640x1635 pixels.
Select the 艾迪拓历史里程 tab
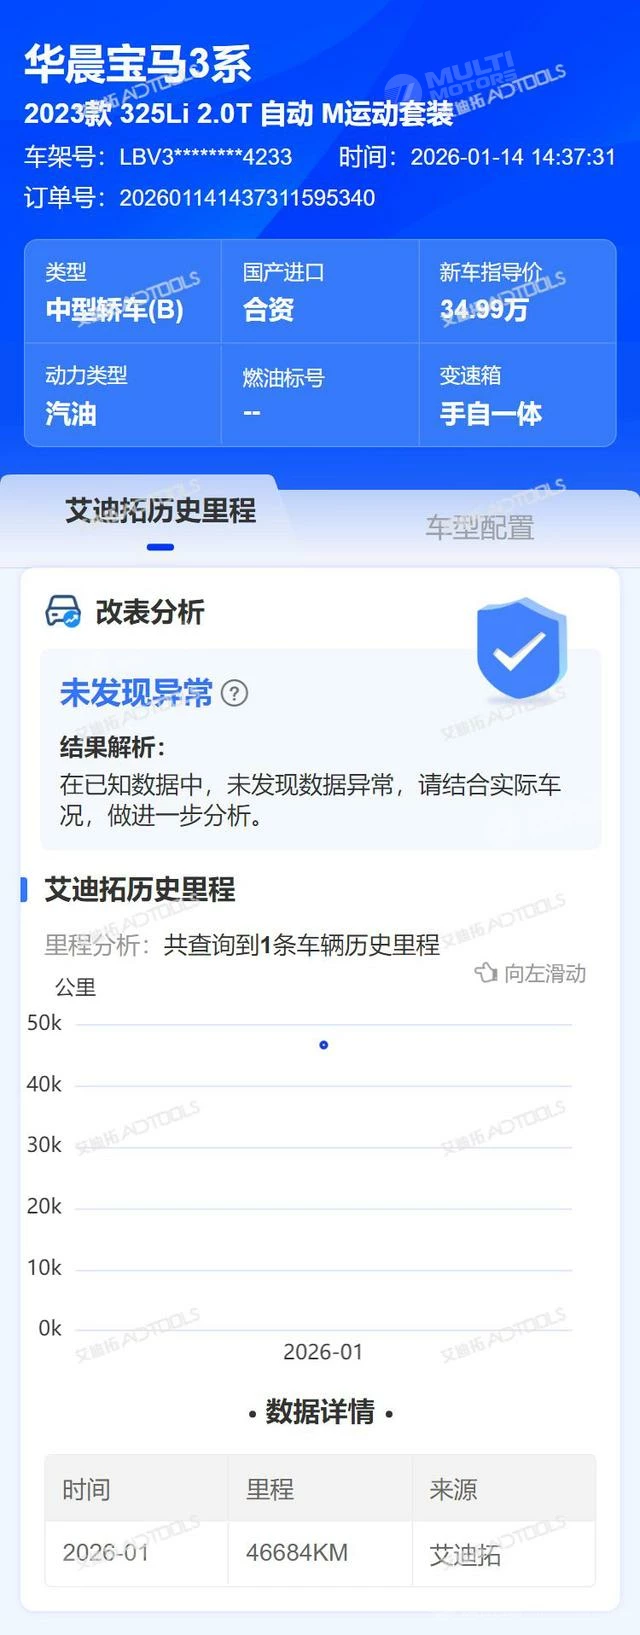pyautogui.click(x=160, y=511)
